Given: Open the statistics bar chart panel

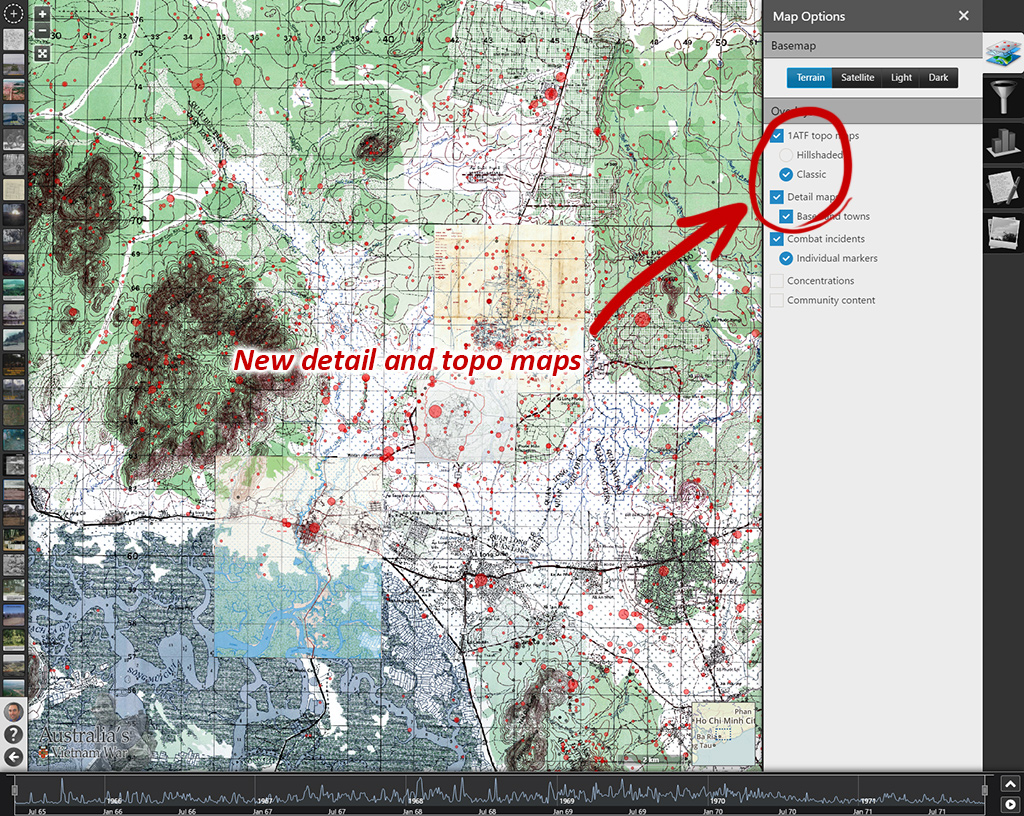Looking at the screenshot, I should [x=1003, y=143].
